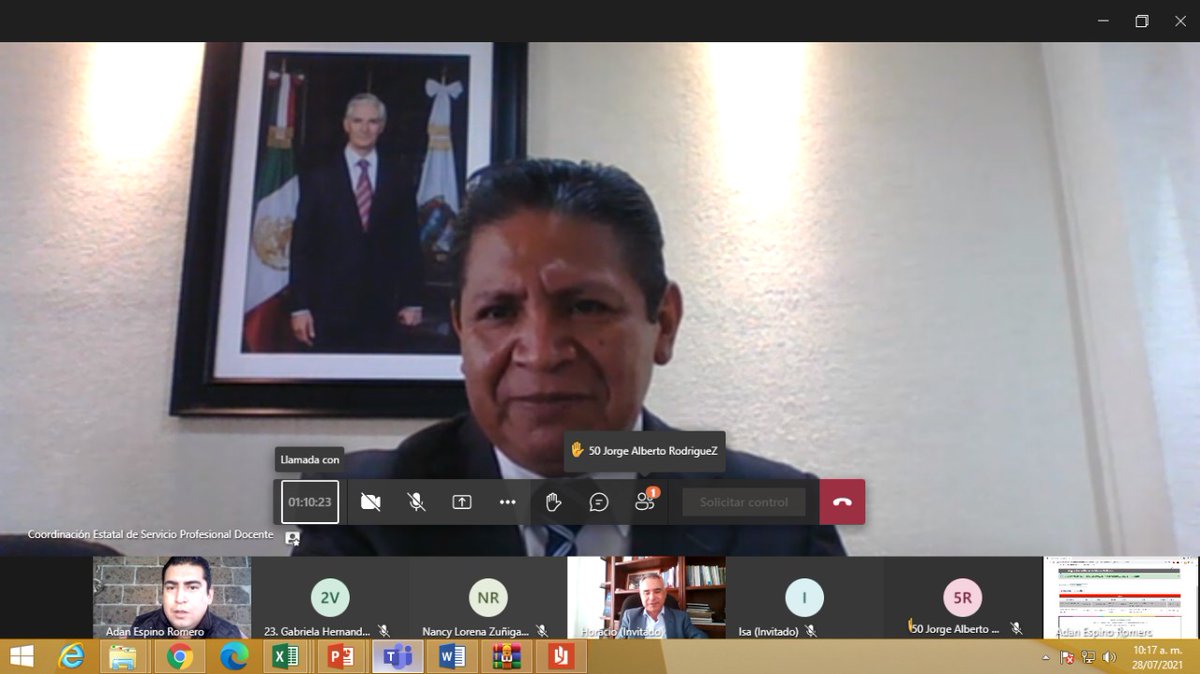Click the organizer badge icon beside Coordinación Estatal
Image resolution: width=1200 pixels, height=674 pixels.
coord(292,537)
